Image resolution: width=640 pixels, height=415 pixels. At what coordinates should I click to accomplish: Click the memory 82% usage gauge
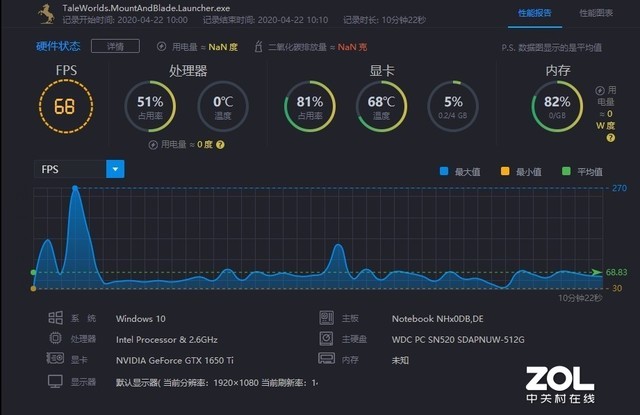click(x=557, y=106)
